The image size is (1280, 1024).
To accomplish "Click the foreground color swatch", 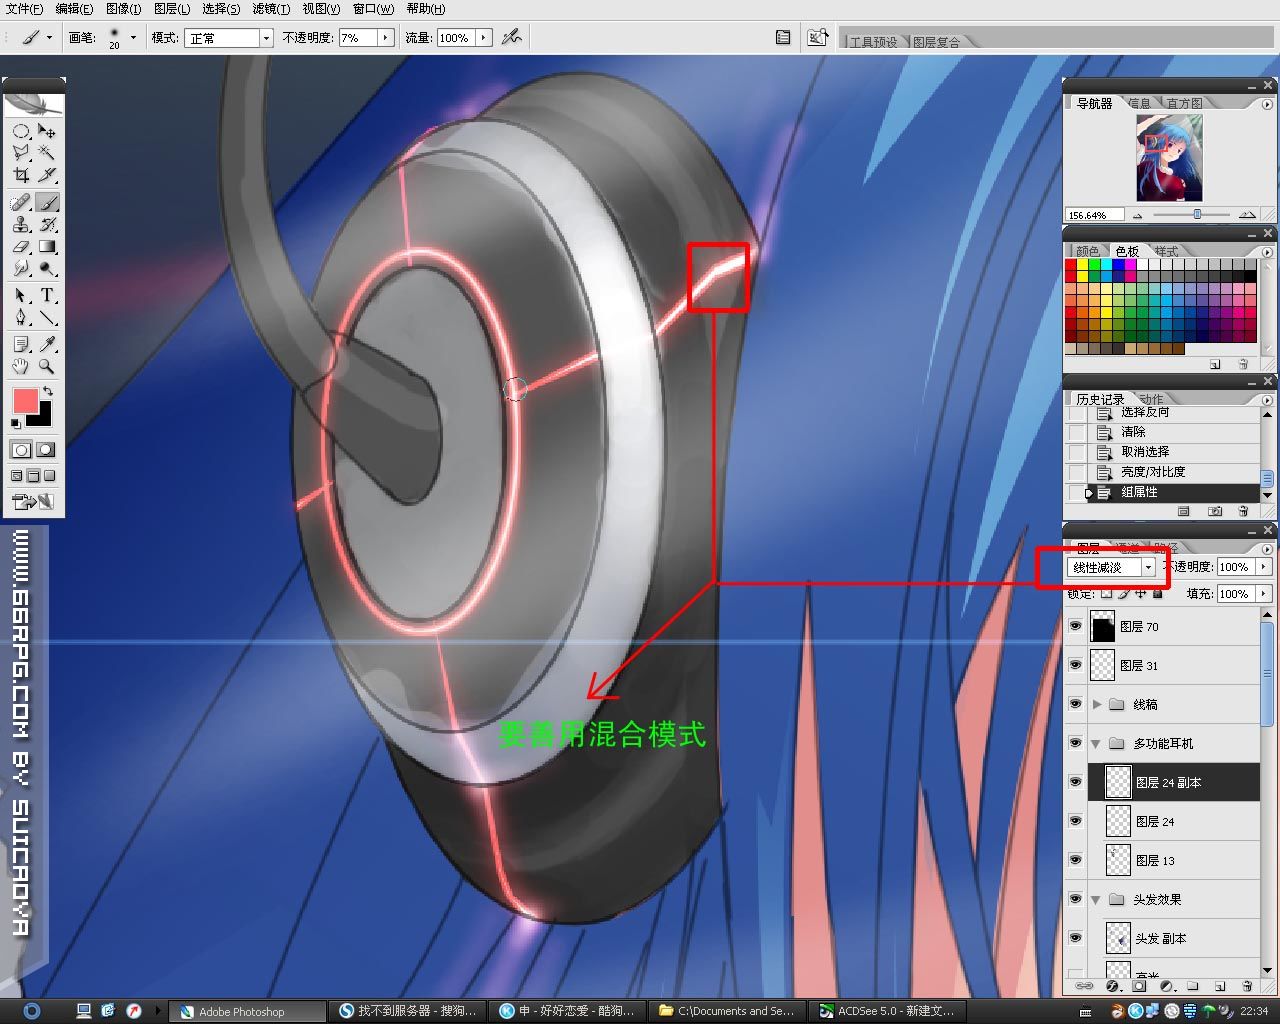I will click(x=25, y=401).
